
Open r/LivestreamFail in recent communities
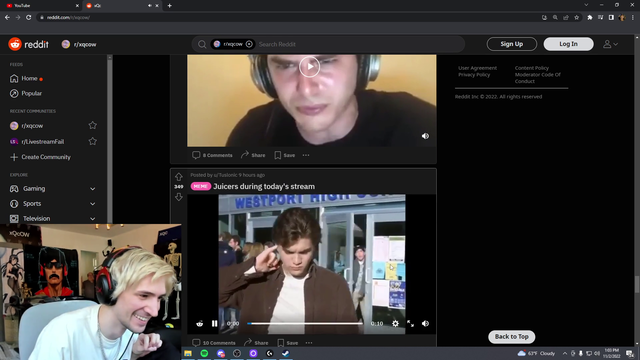coord(42,142)
